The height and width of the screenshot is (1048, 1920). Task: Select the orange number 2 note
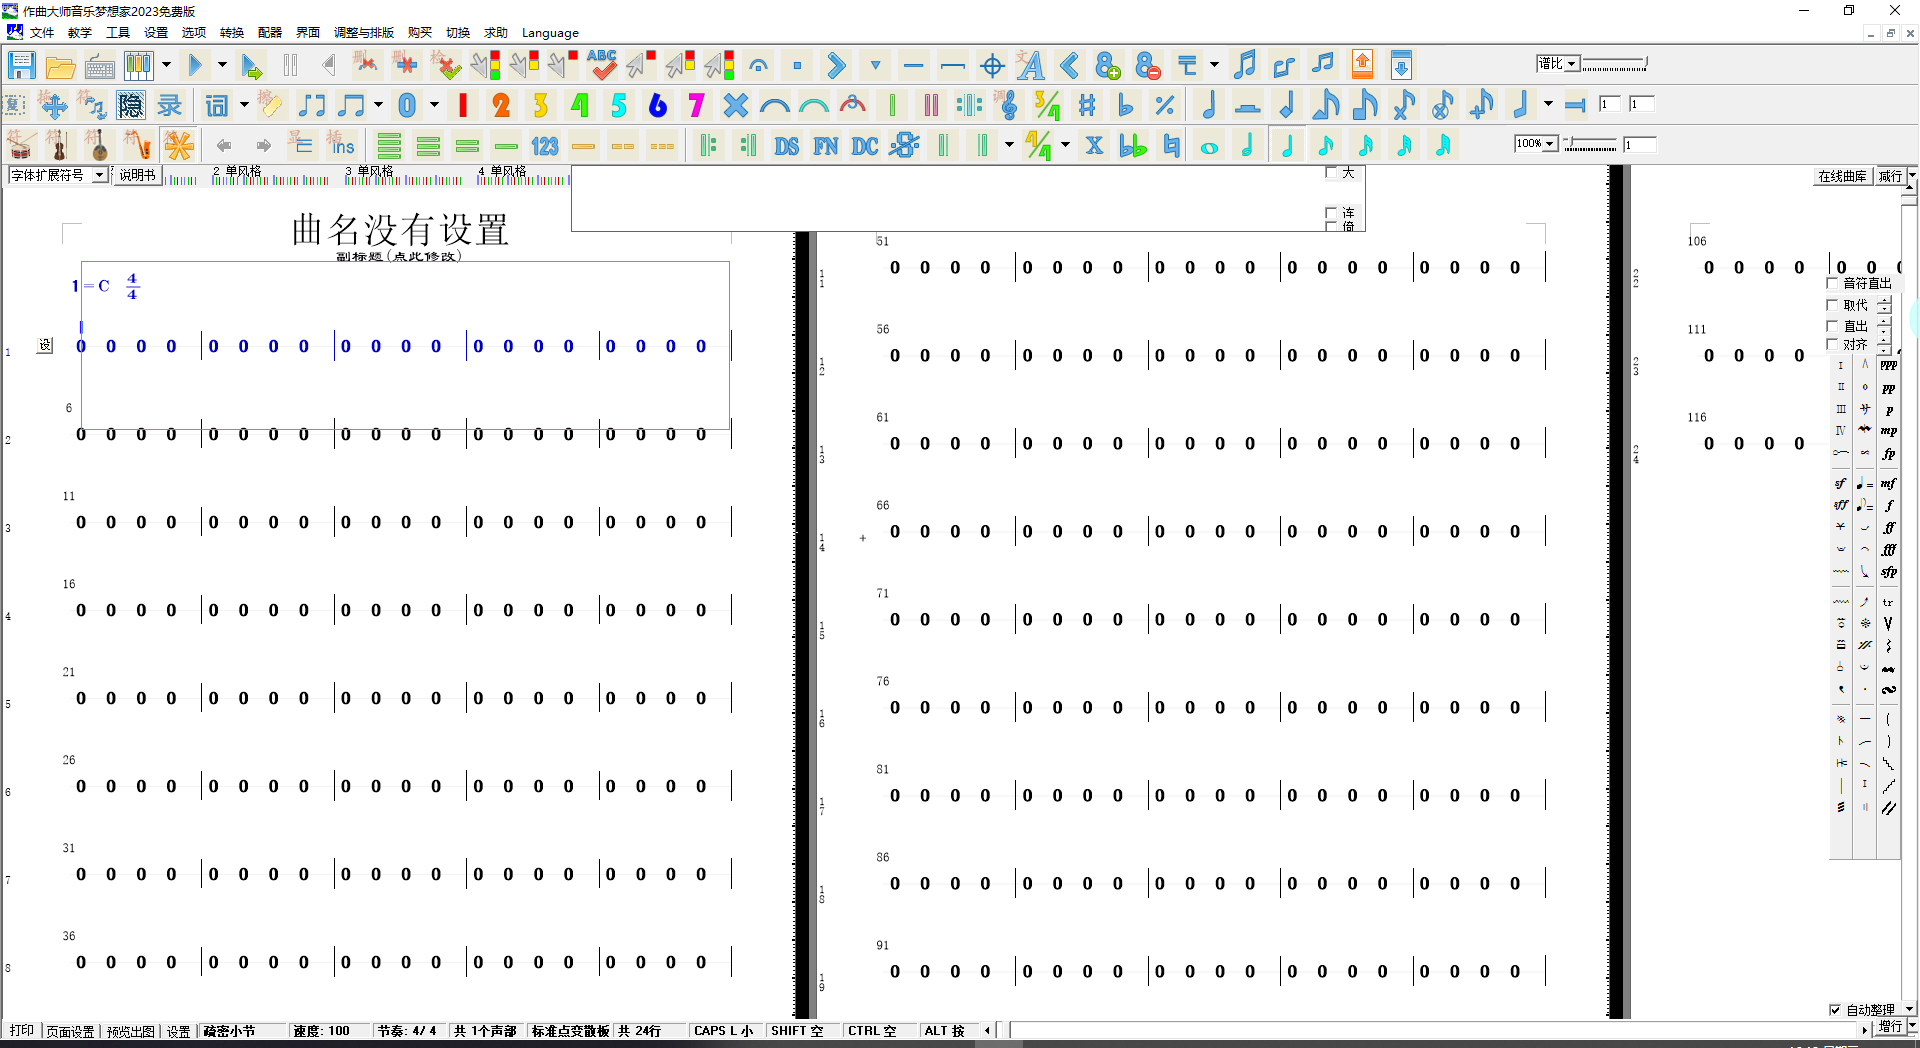click(x=501, y=105)
